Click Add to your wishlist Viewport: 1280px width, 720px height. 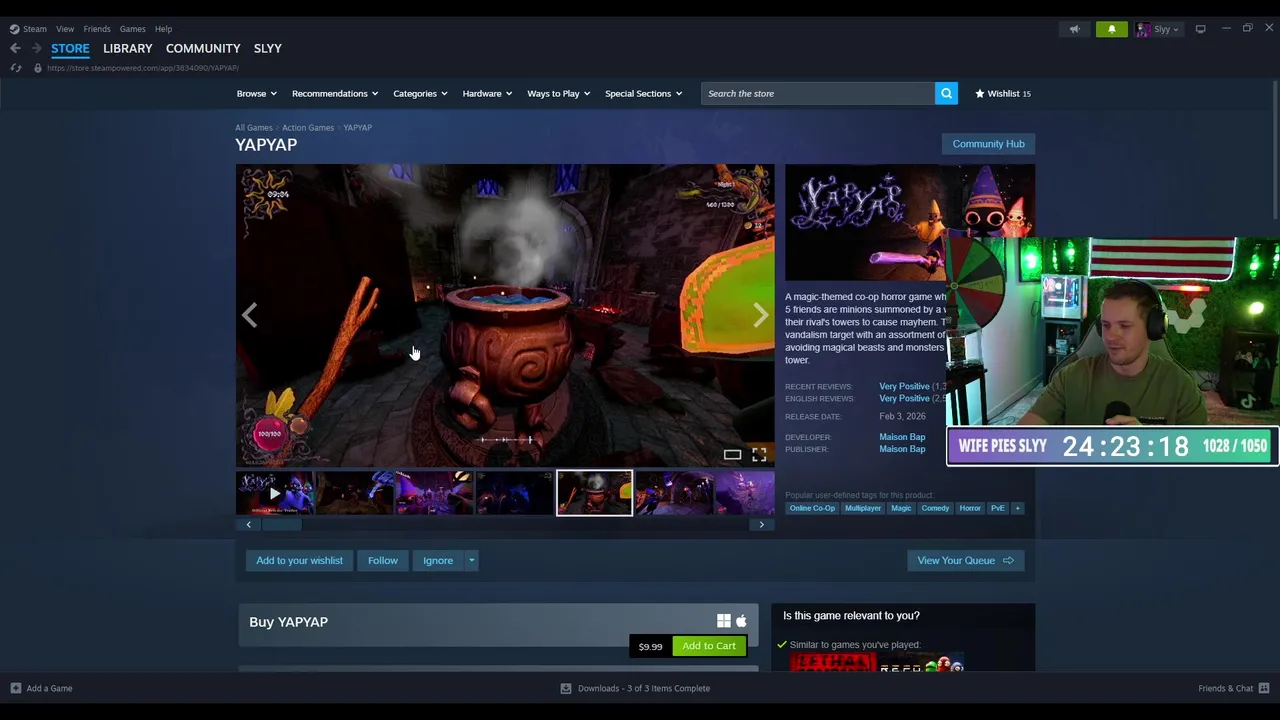coord(299,560)
